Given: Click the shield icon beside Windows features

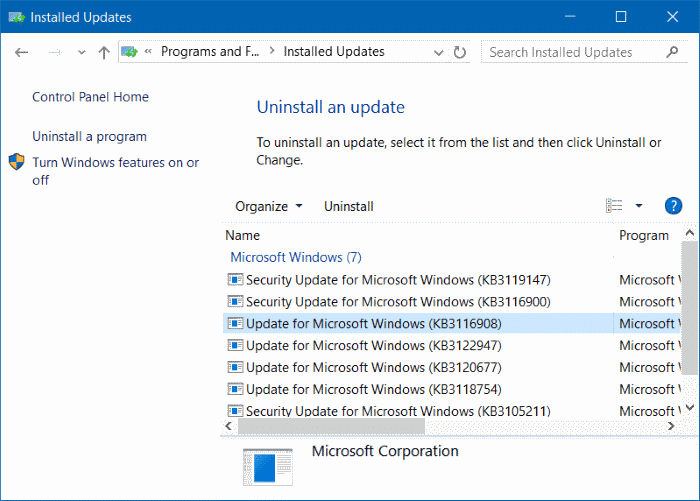Looking at the screenshot, I should [17, 162].
